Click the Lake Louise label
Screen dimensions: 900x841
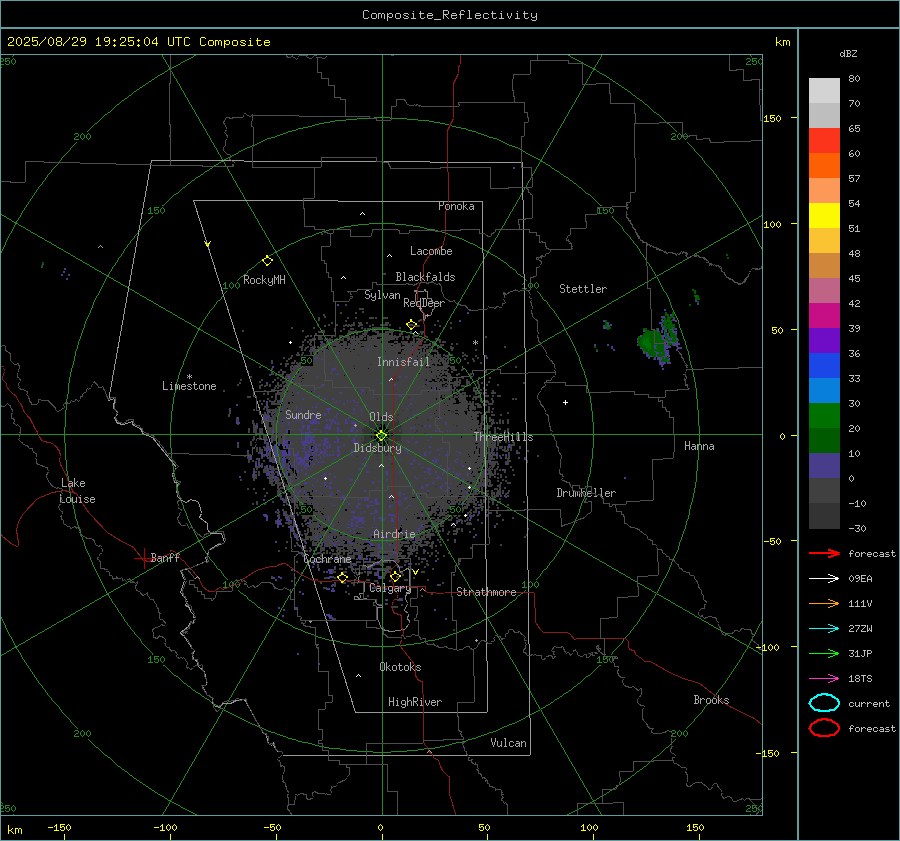(x=77, y=491)
